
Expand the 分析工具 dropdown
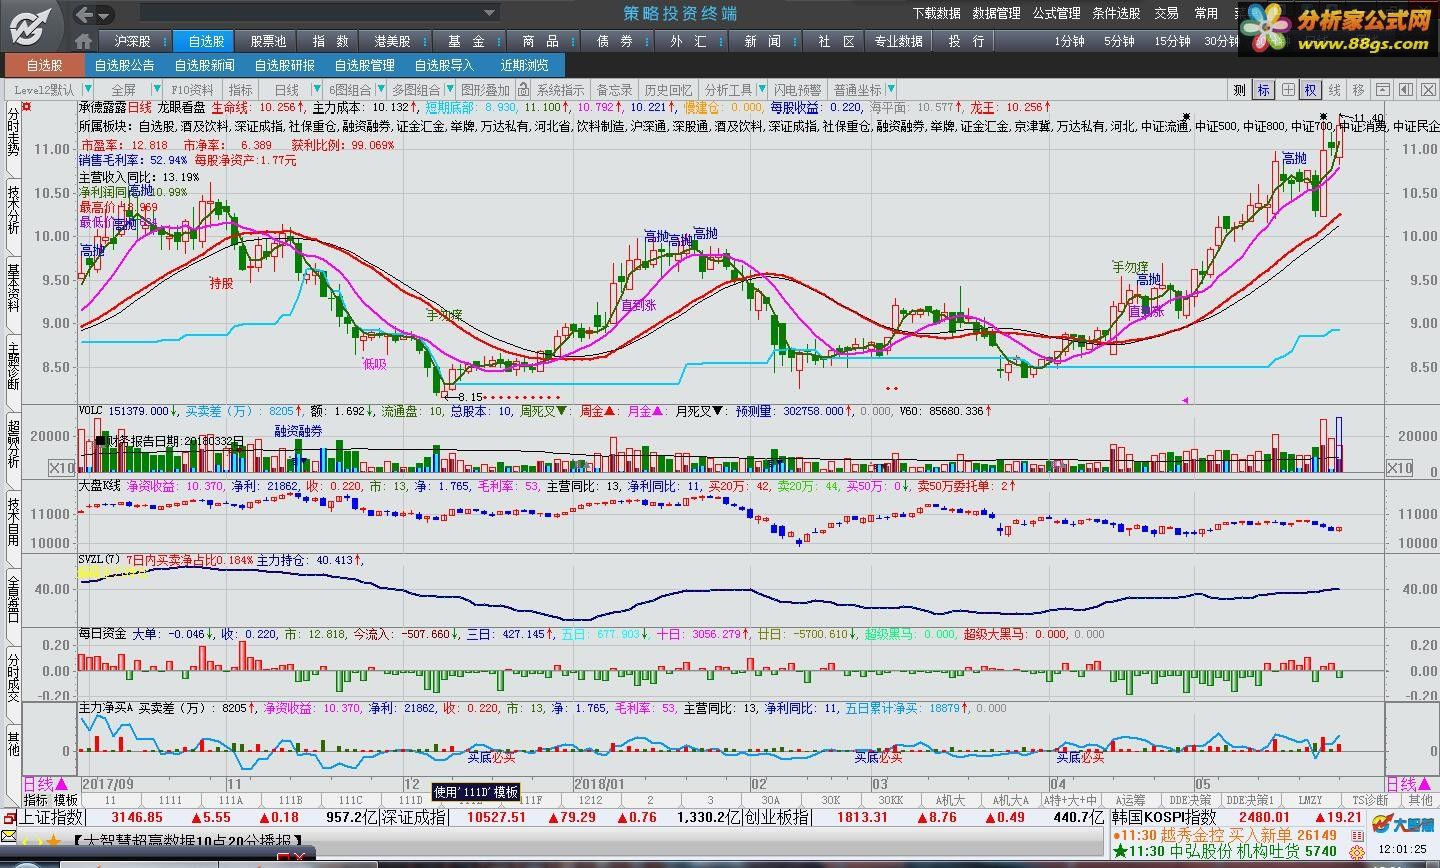tap(760, 90)
